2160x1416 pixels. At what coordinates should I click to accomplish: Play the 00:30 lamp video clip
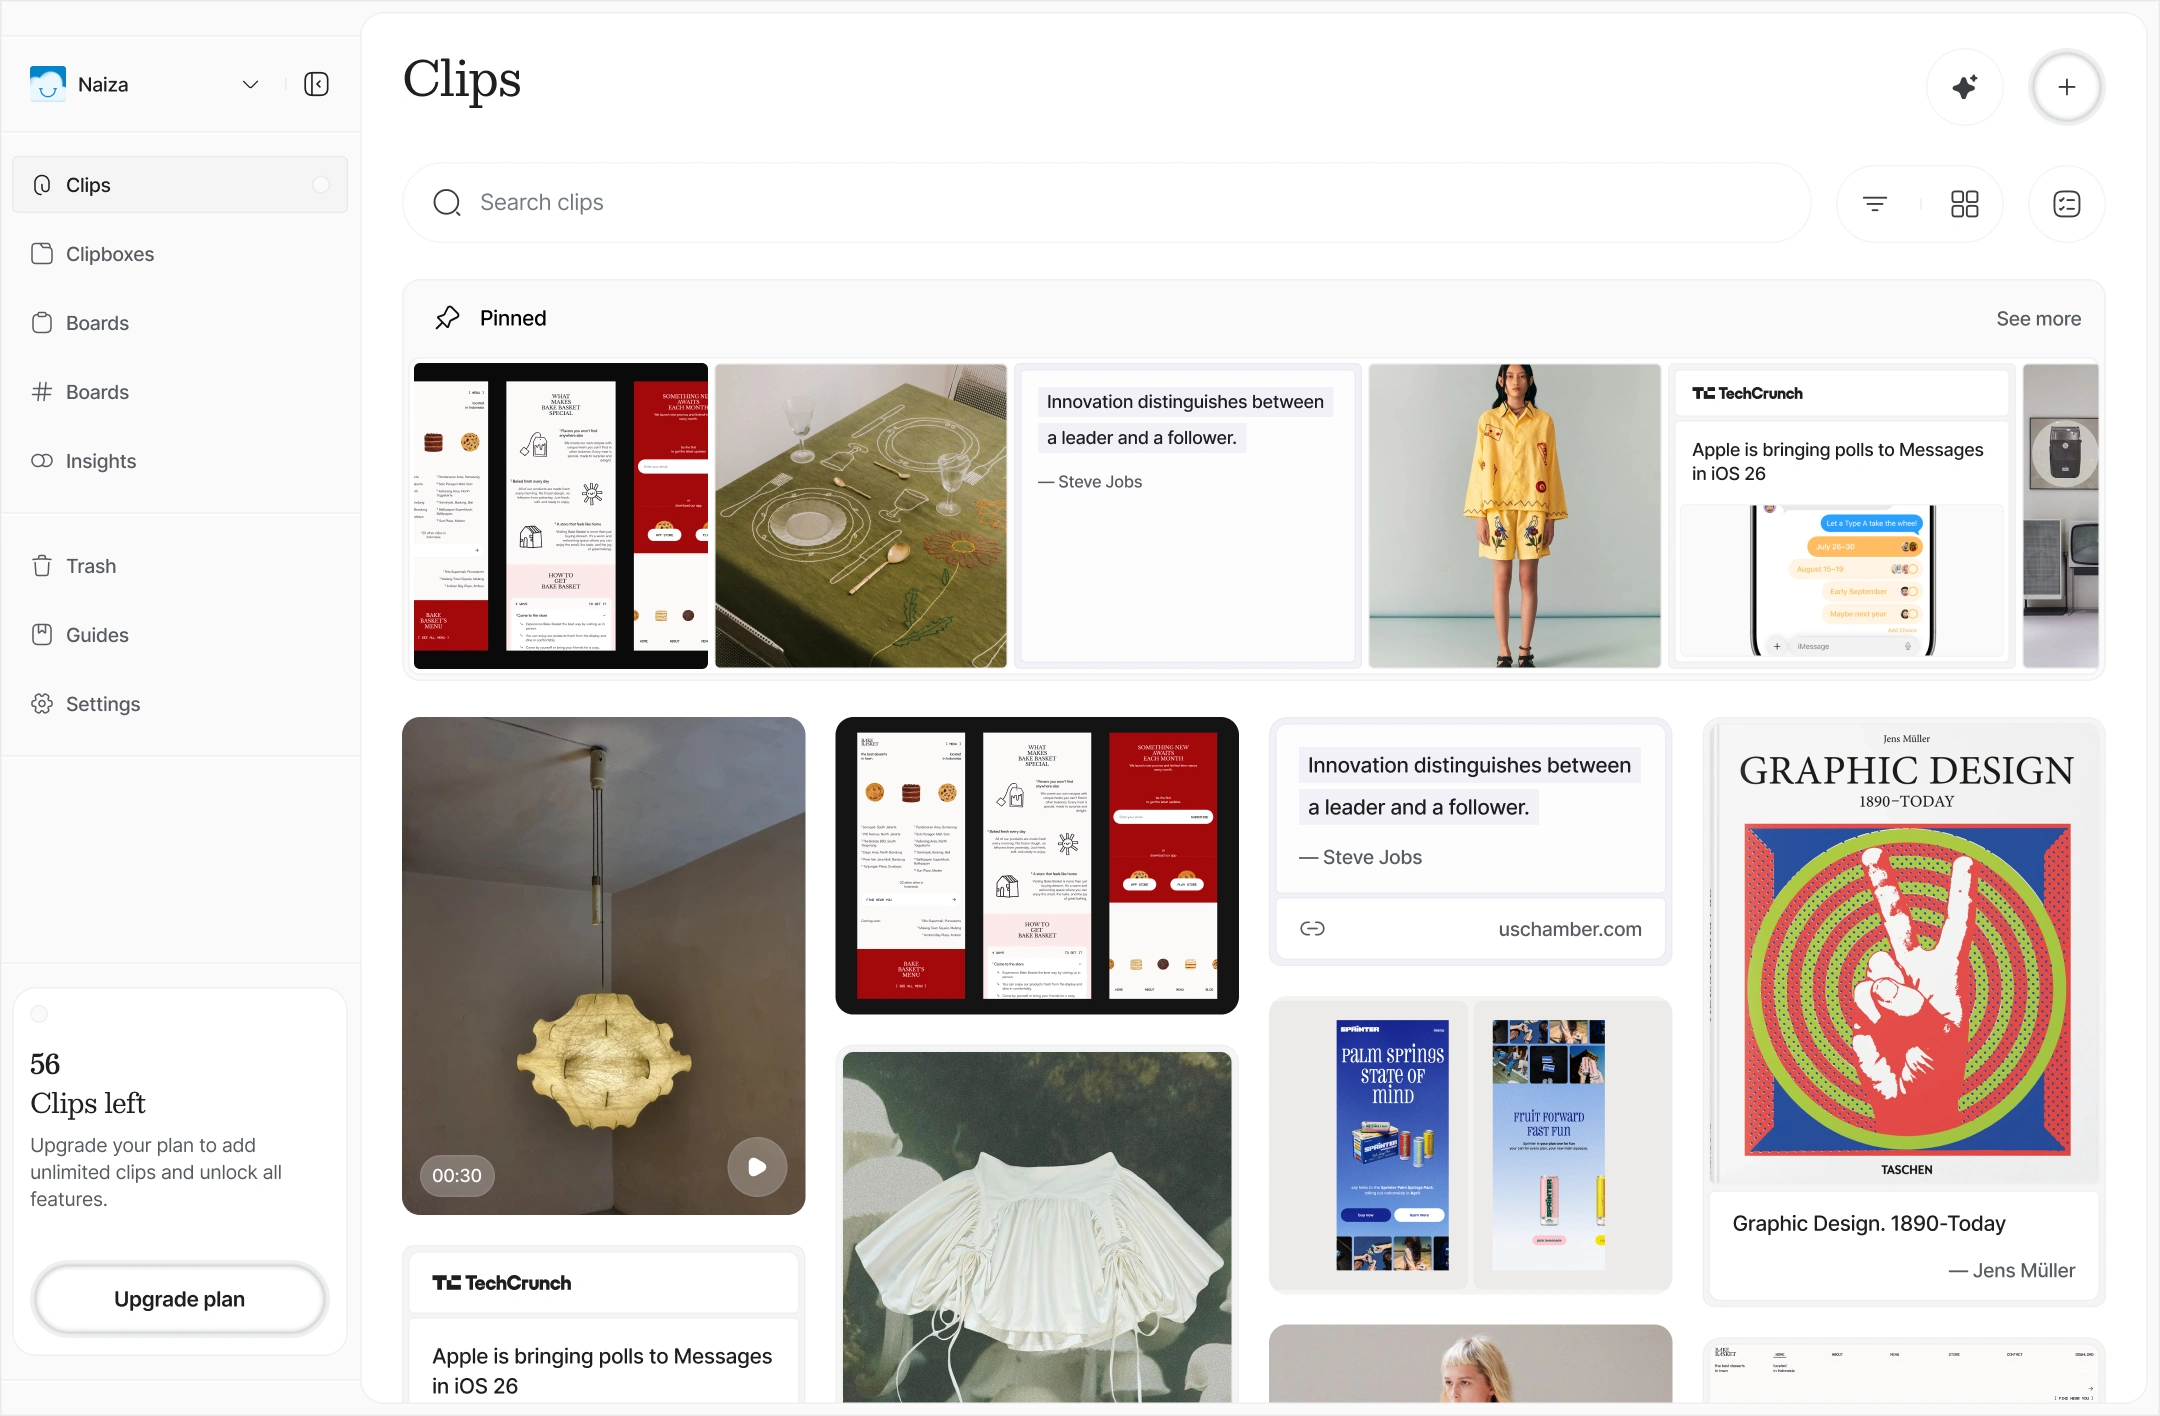(757, 1166)
